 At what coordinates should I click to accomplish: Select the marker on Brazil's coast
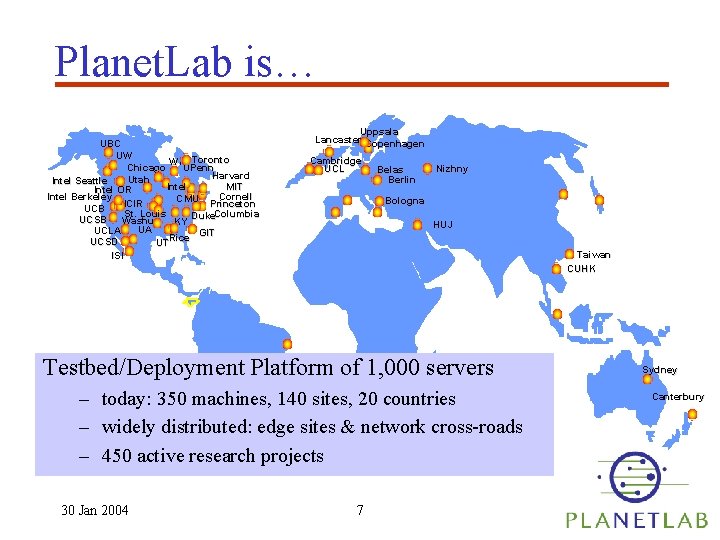pos(287,343)
